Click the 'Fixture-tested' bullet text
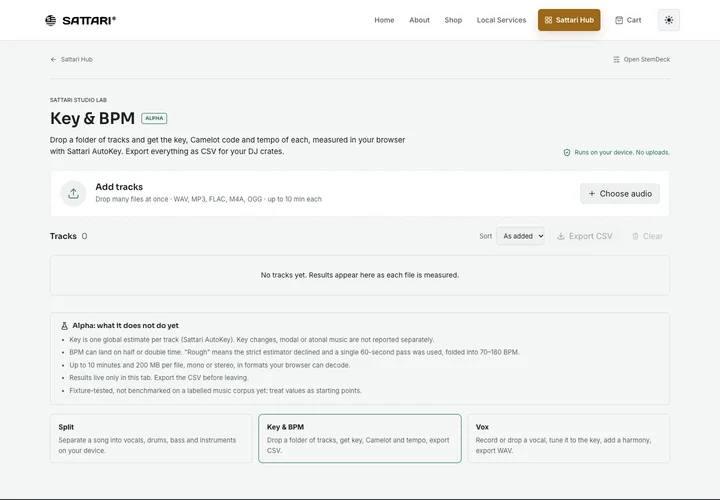 coord(215,391)
